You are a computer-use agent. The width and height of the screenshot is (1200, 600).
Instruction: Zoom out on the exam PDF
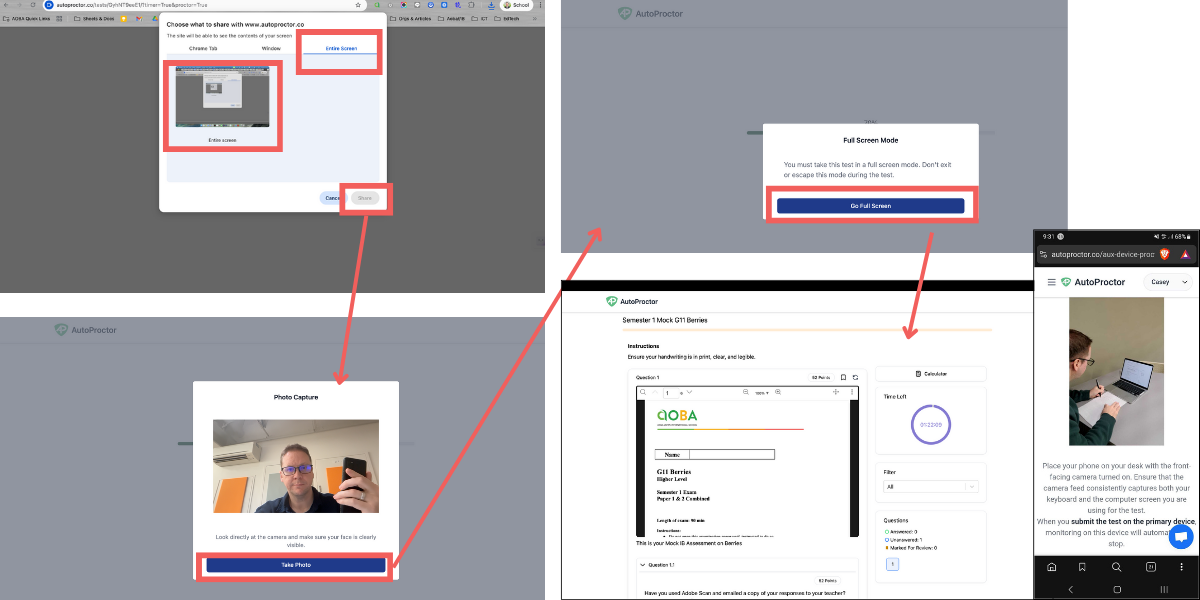[x=746, y=393]
